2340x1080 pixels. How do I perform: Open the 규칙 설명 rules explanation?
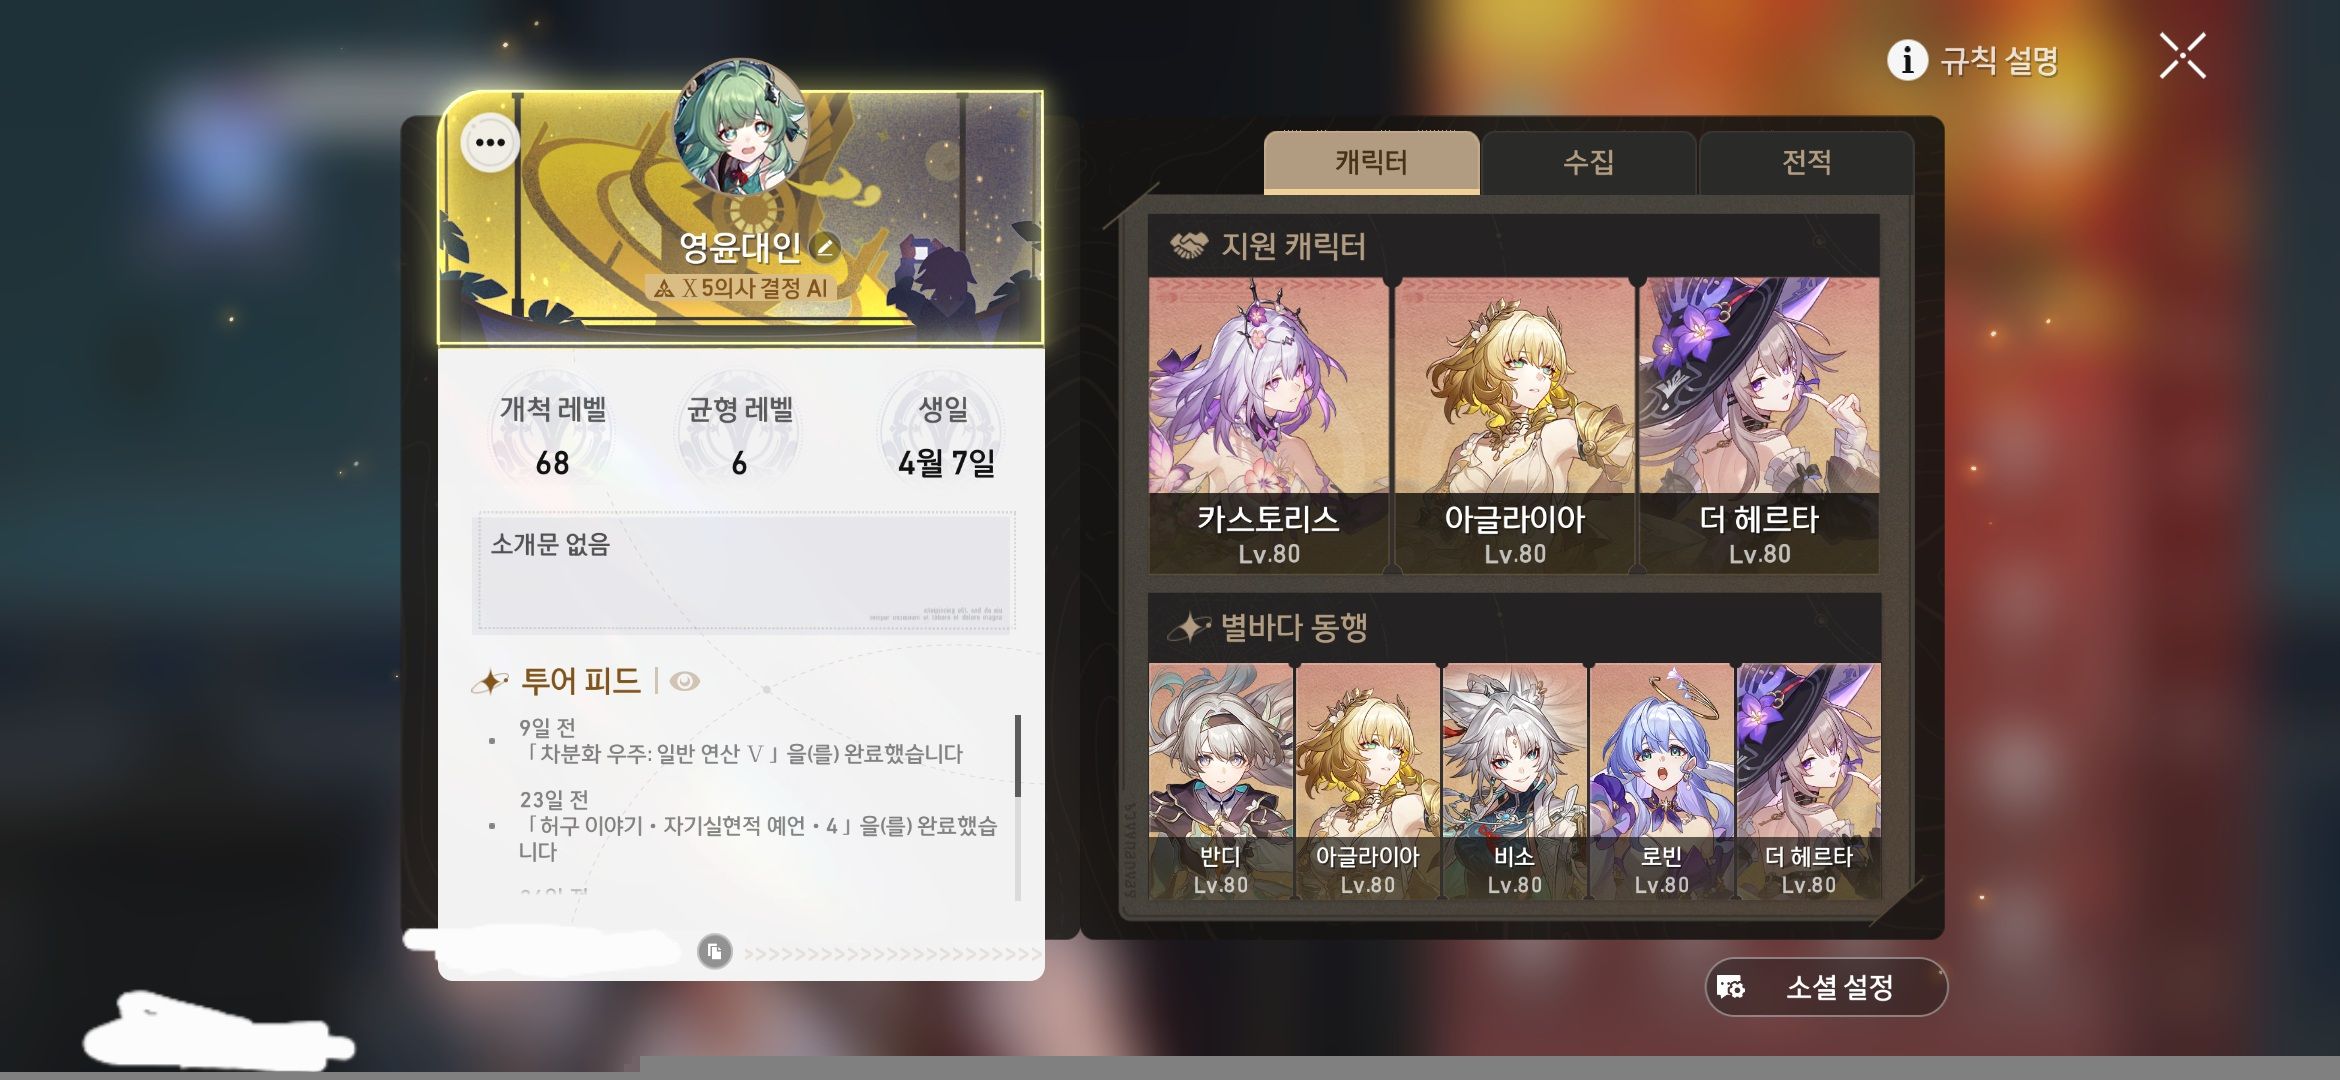point(1998,61)
